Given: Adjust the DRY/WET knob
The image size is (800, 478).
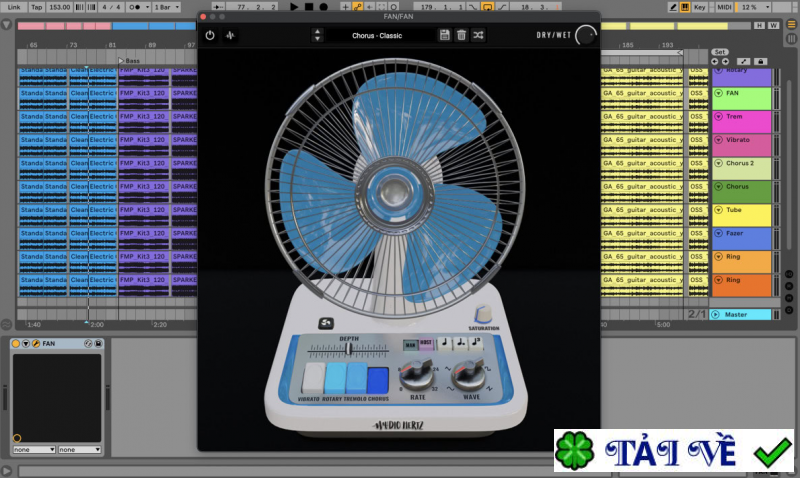Looking at the screenshot, I should pos(586,35).
